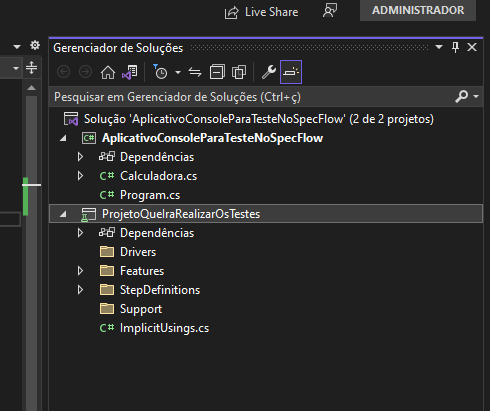Open the editor tab list dropdown arrow
Image resolution: width=490 pixels, height=411 pixels.
point(17,47)
